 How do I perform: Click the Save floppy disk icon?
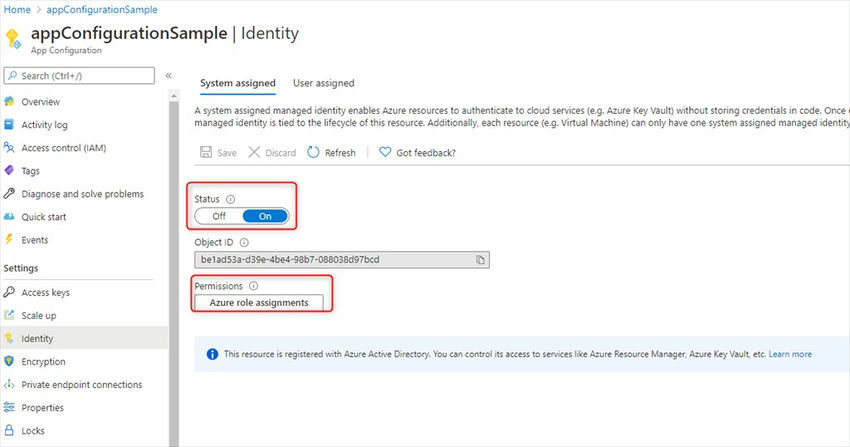pos(206,152)
